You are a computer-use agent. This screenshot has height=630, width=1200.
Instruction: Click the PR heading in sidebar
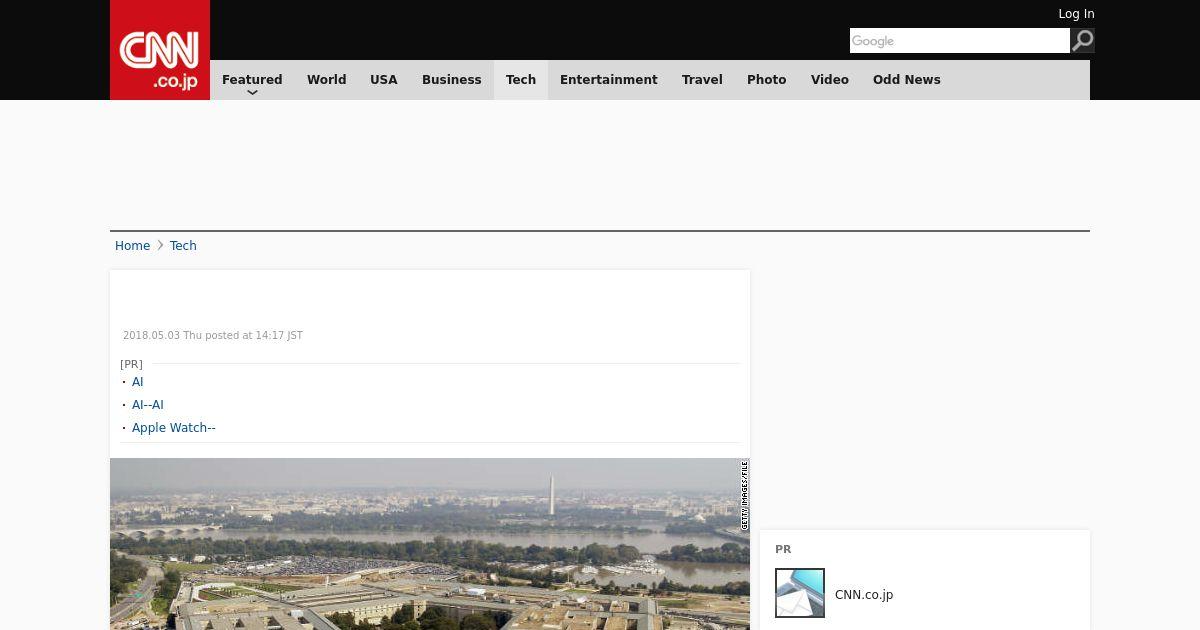tap(783, 549)
